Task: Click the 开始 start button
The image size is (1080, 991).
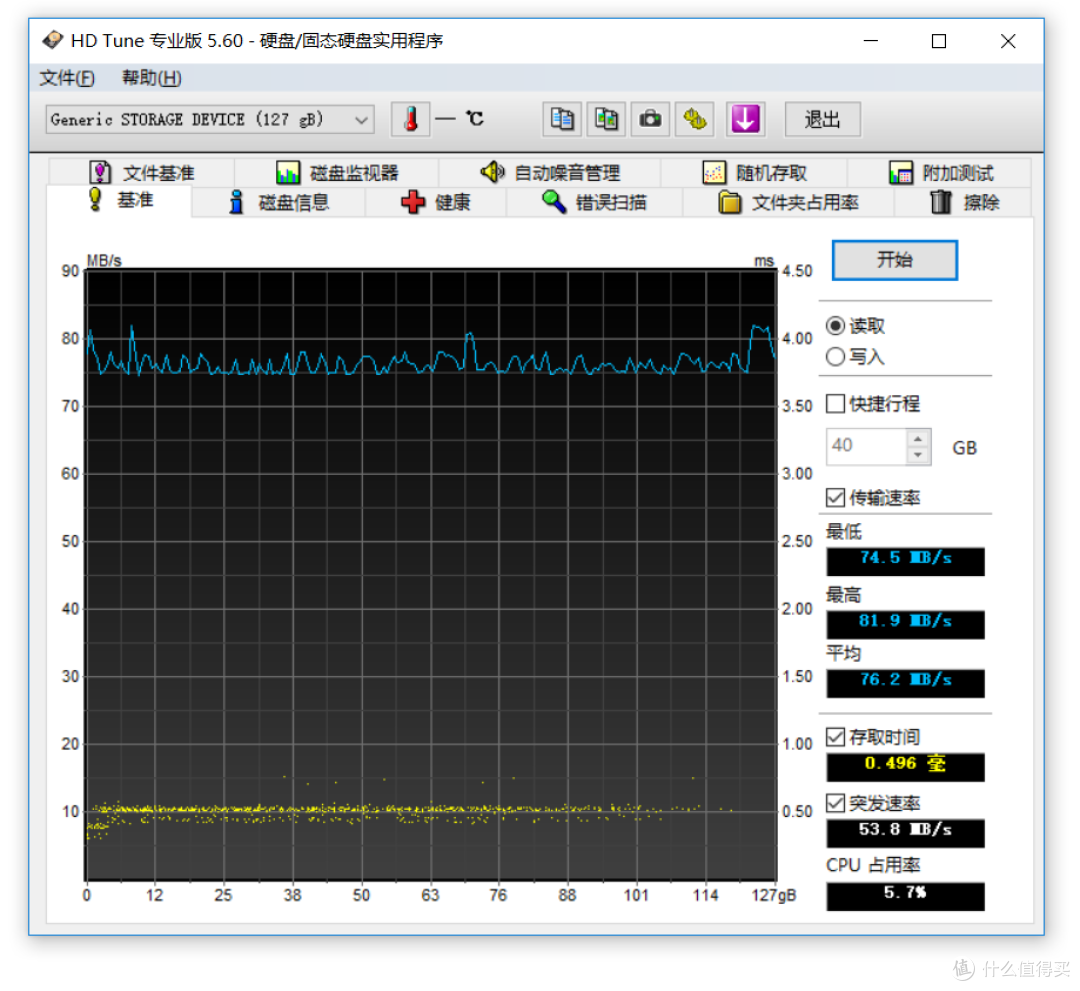Action: coord(895,260)
